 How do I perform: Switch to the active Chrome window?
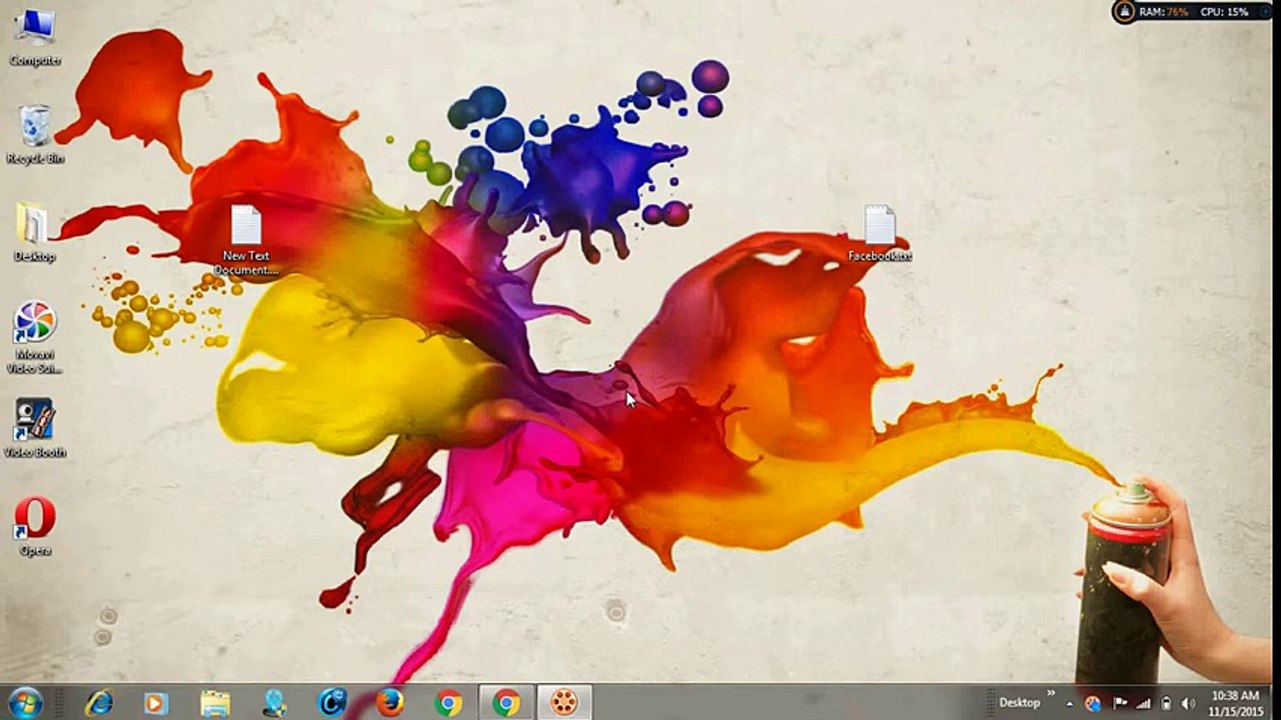coord(506,703)
